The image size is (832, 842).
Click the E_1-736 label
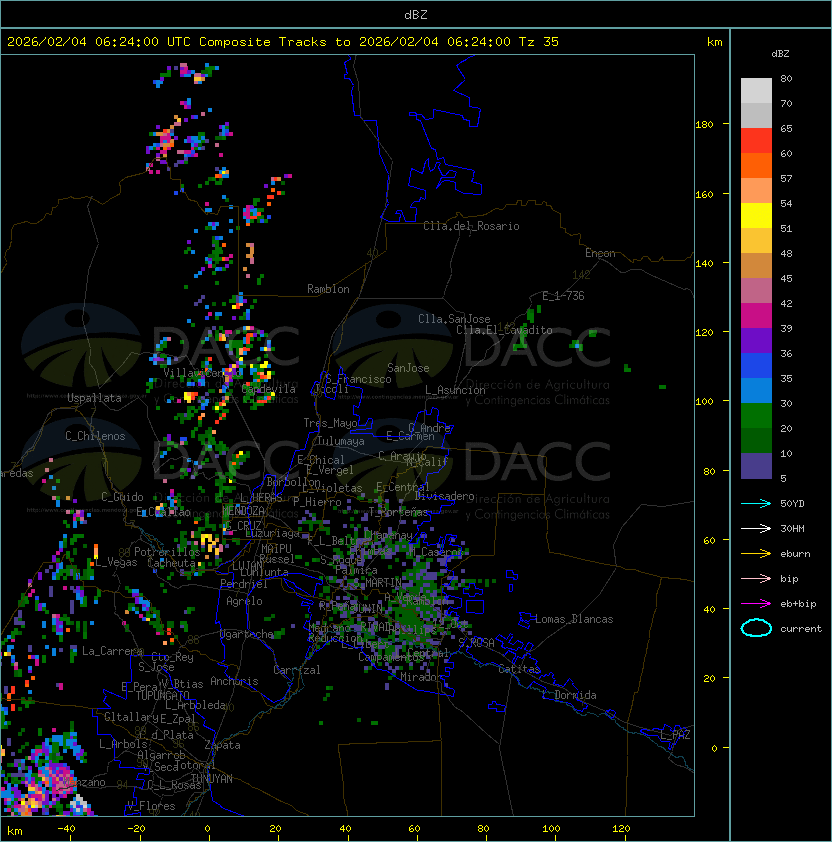pyautogui.click(x=563, y=296)
